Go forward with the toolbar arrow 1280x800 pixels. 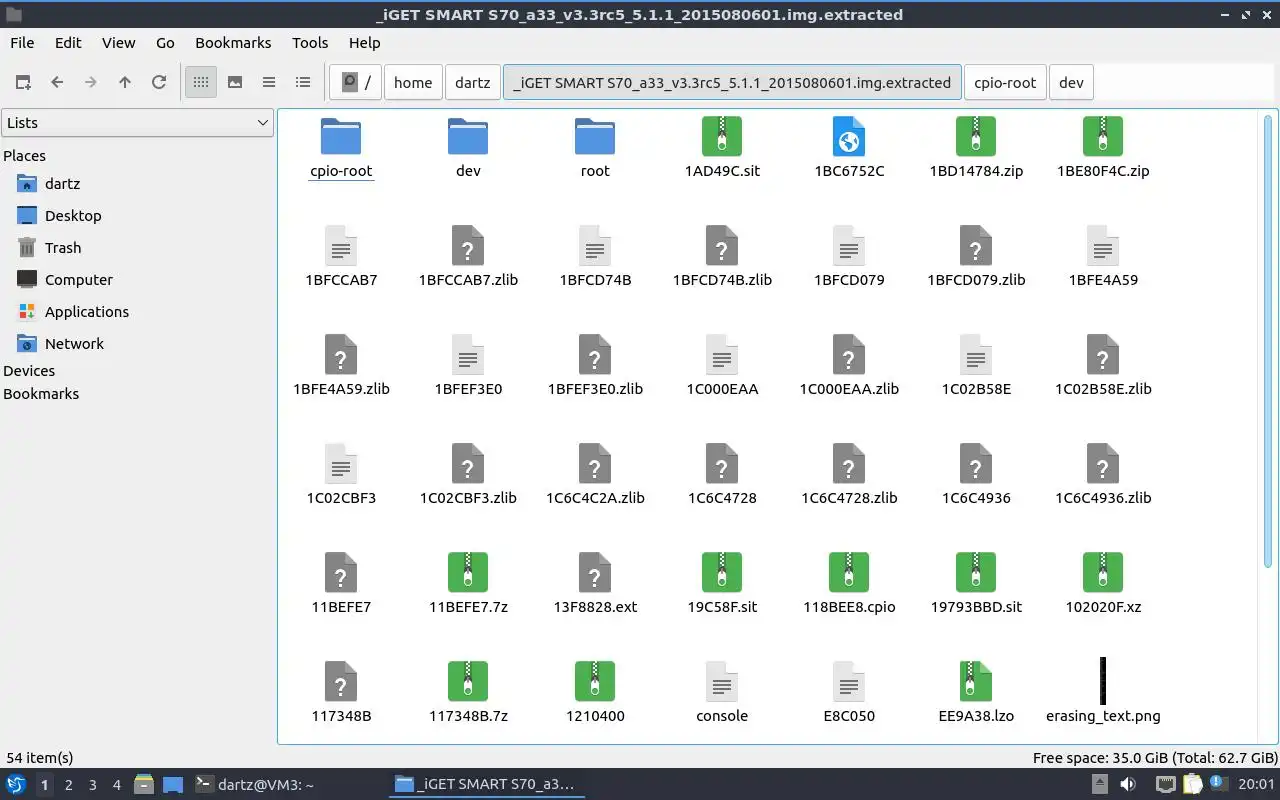pos(91,83)
